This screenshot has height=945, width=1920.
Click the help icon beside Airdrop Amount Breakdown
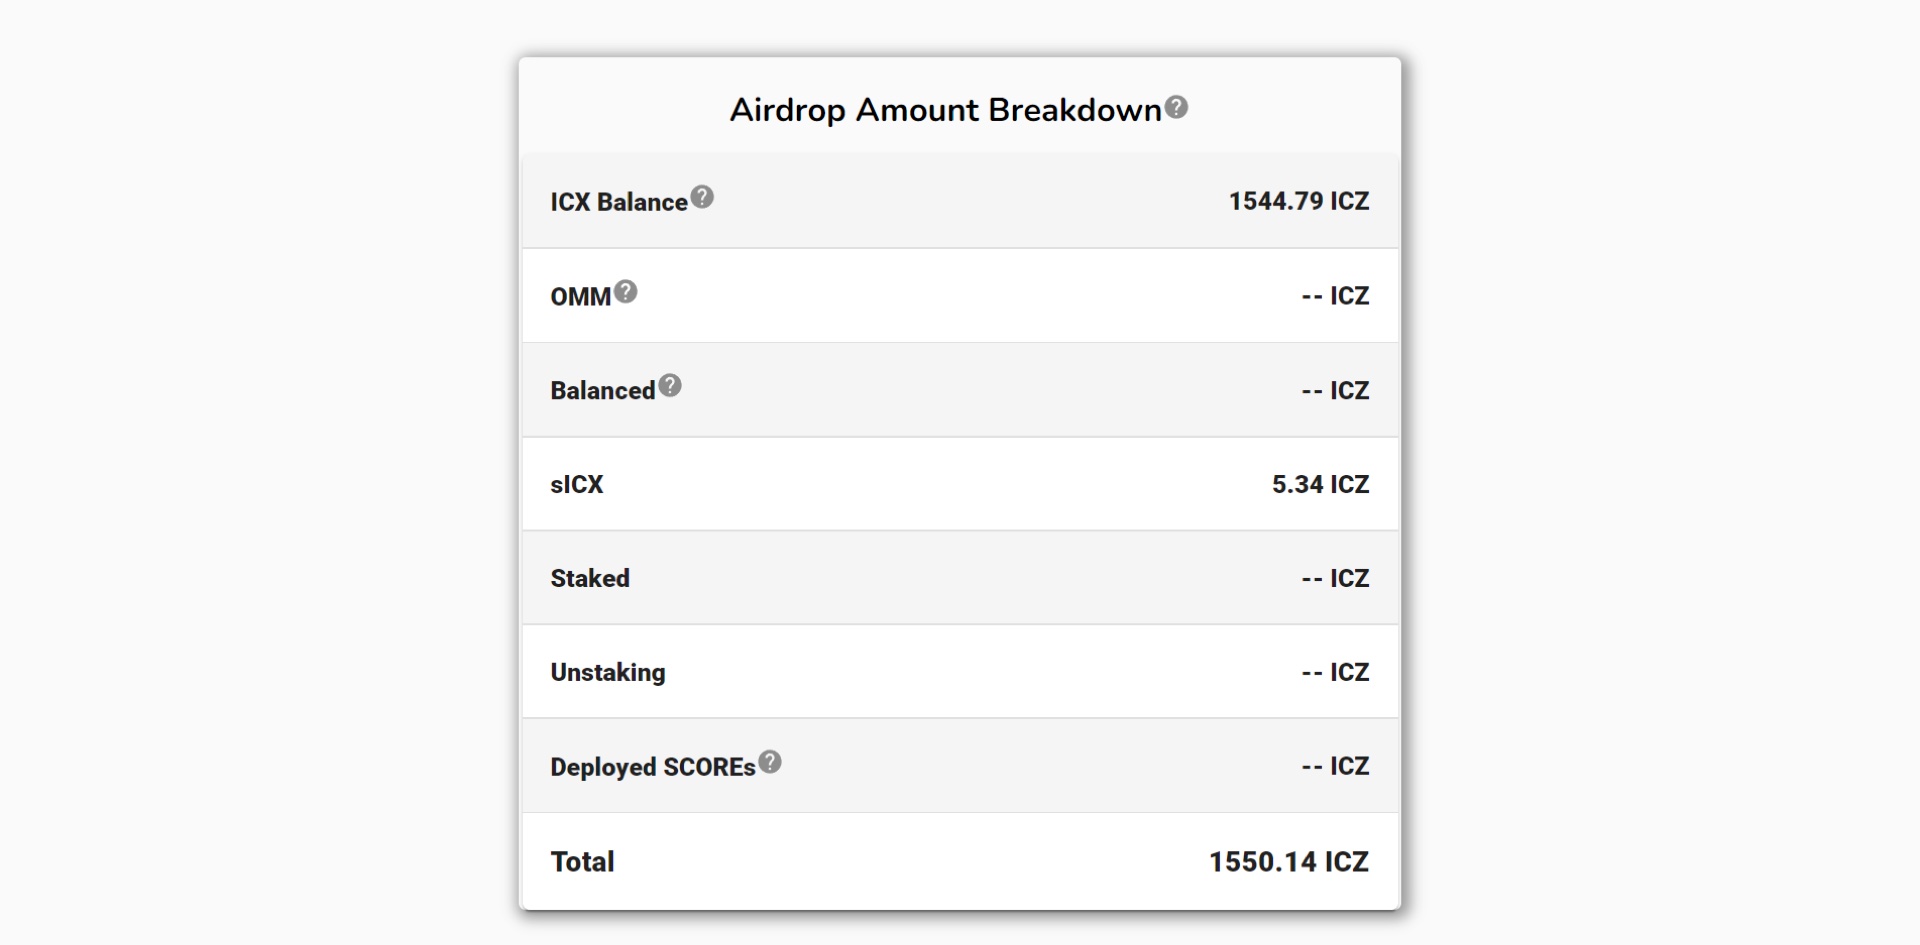point(1176,107)
